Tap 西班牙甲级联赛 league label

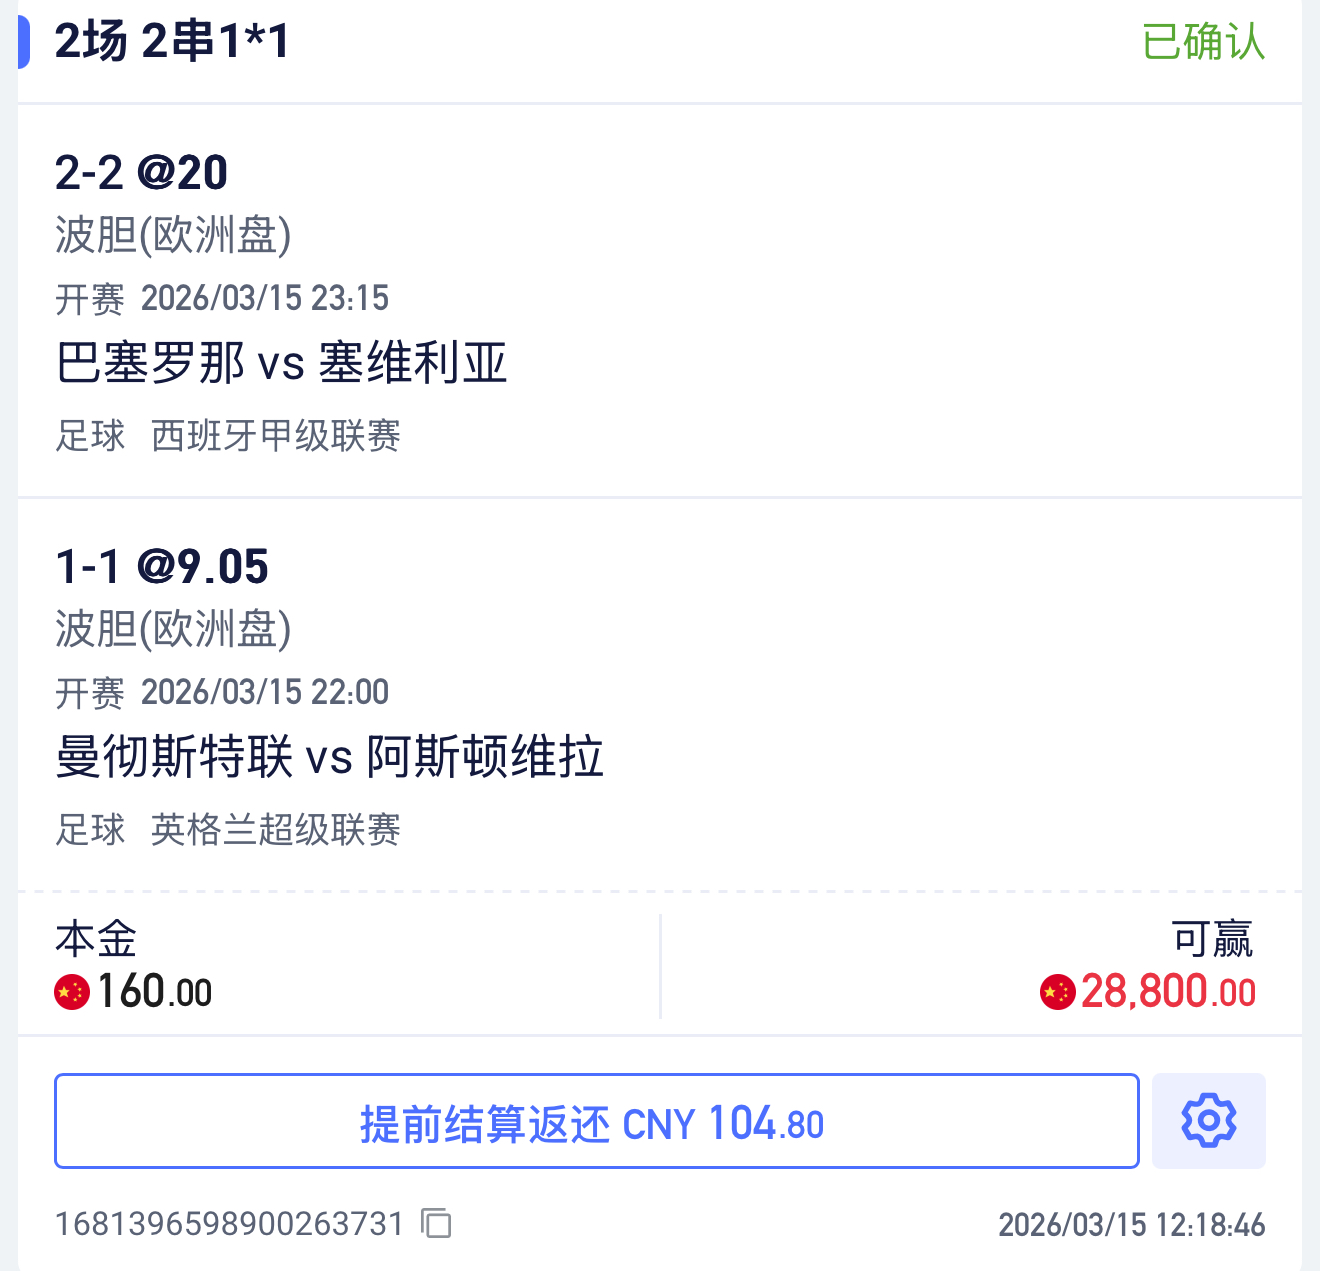[275, 436]
